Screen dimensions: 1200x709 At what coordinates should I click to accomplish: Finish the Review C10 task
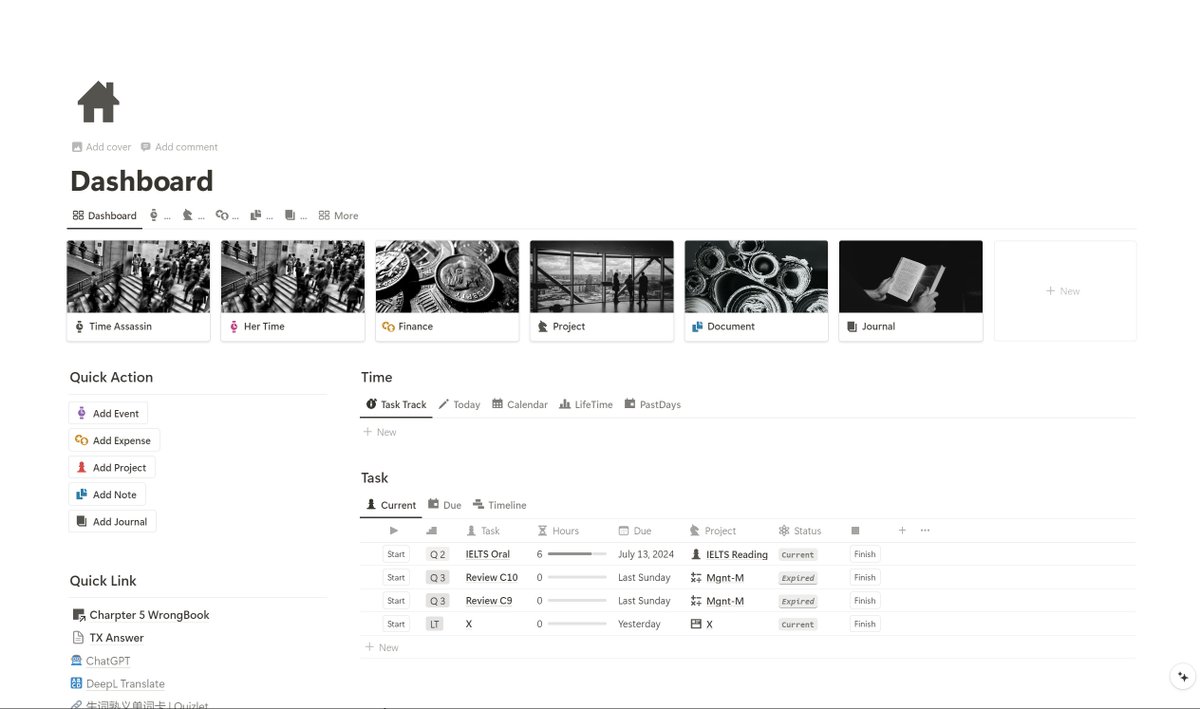click(865, 577)
